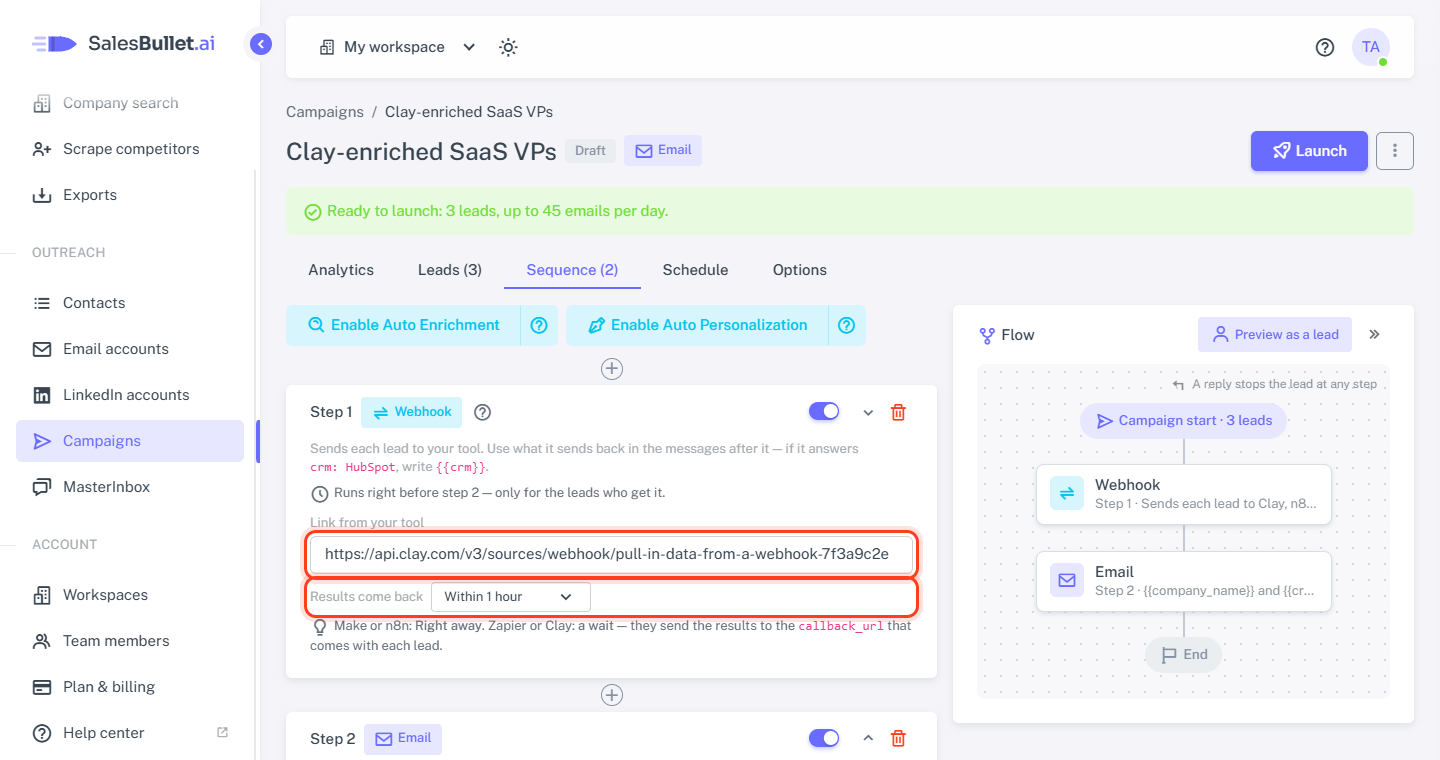Launch the campaign

1309,151
